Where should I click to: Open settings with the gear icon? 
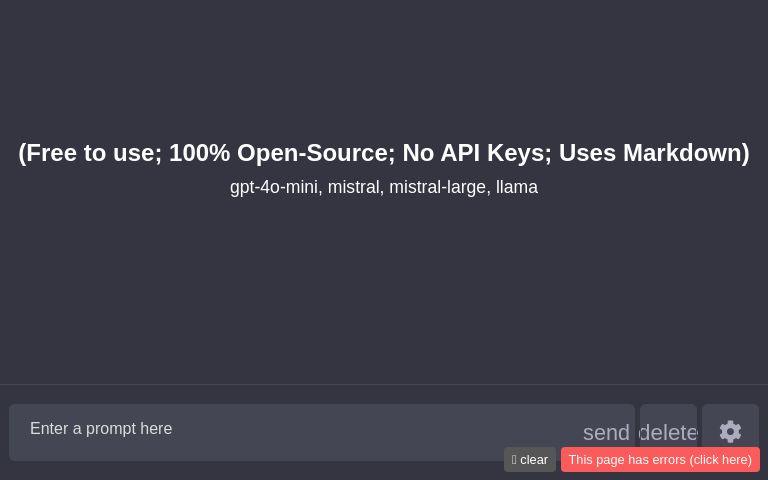pyautogui.click(x=730, y=431)
